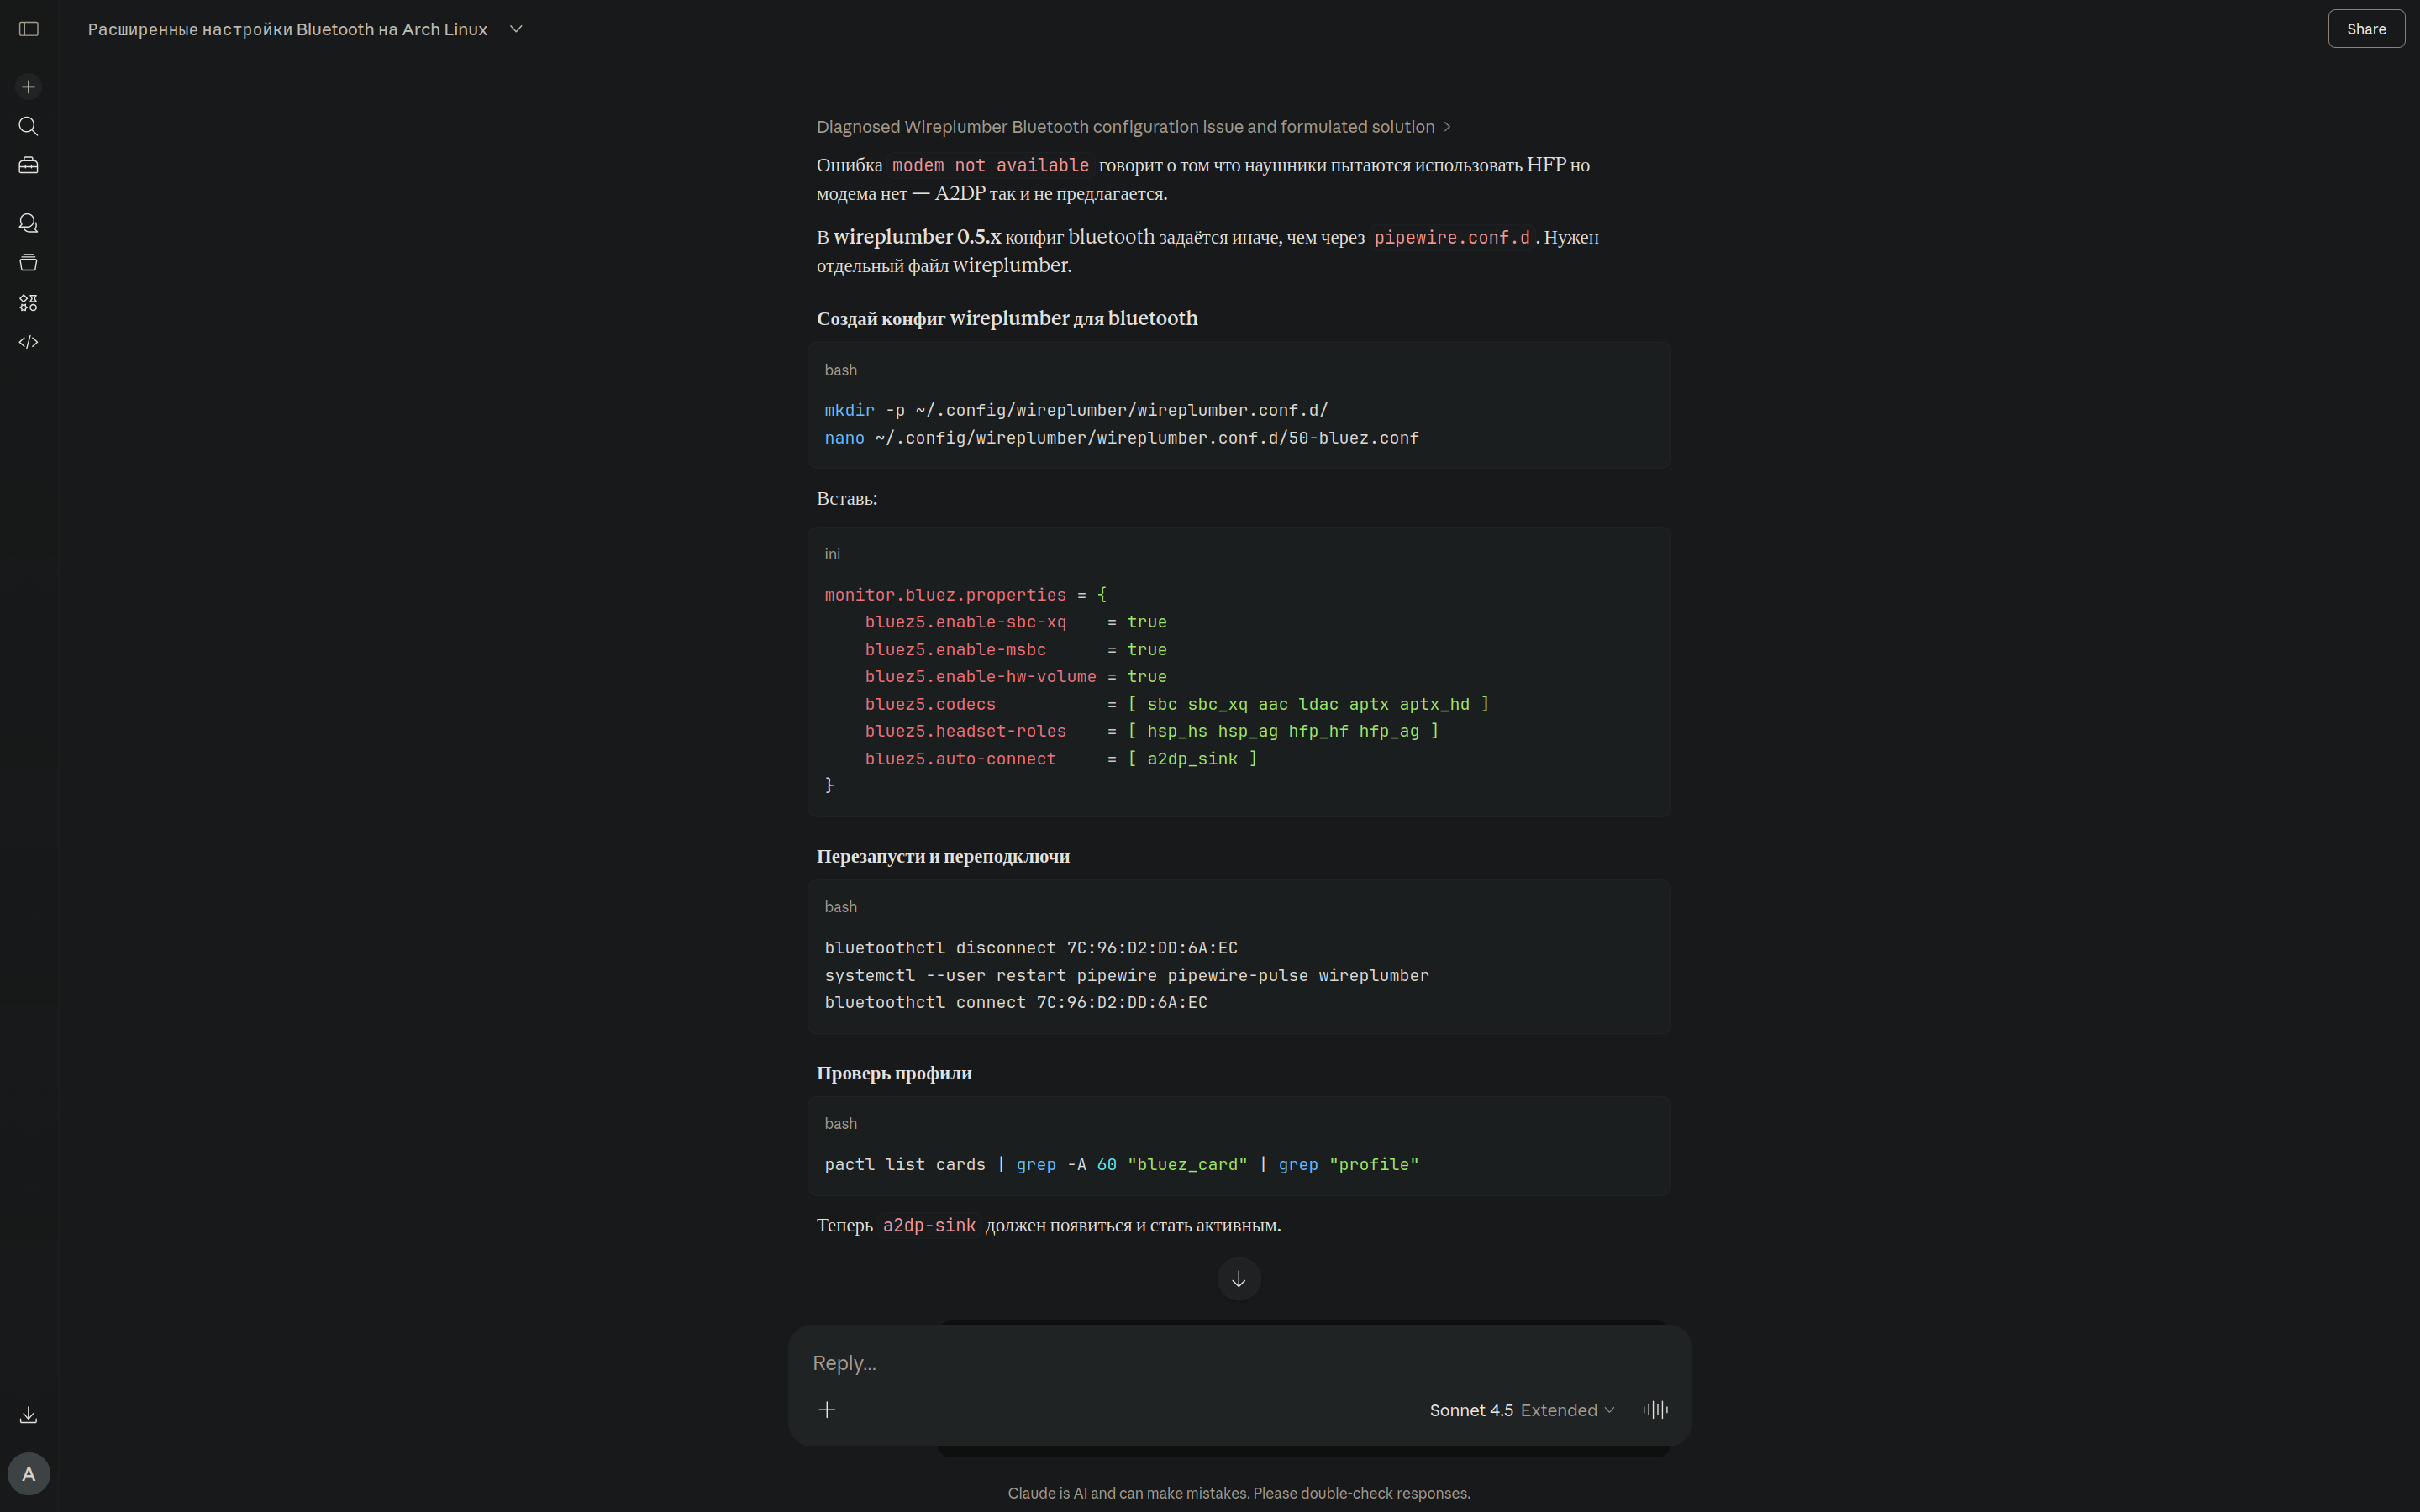Viewport: 2420px width, 1512px height.
Task: Open the projects icon in sidebar
Action: (29, 263)
